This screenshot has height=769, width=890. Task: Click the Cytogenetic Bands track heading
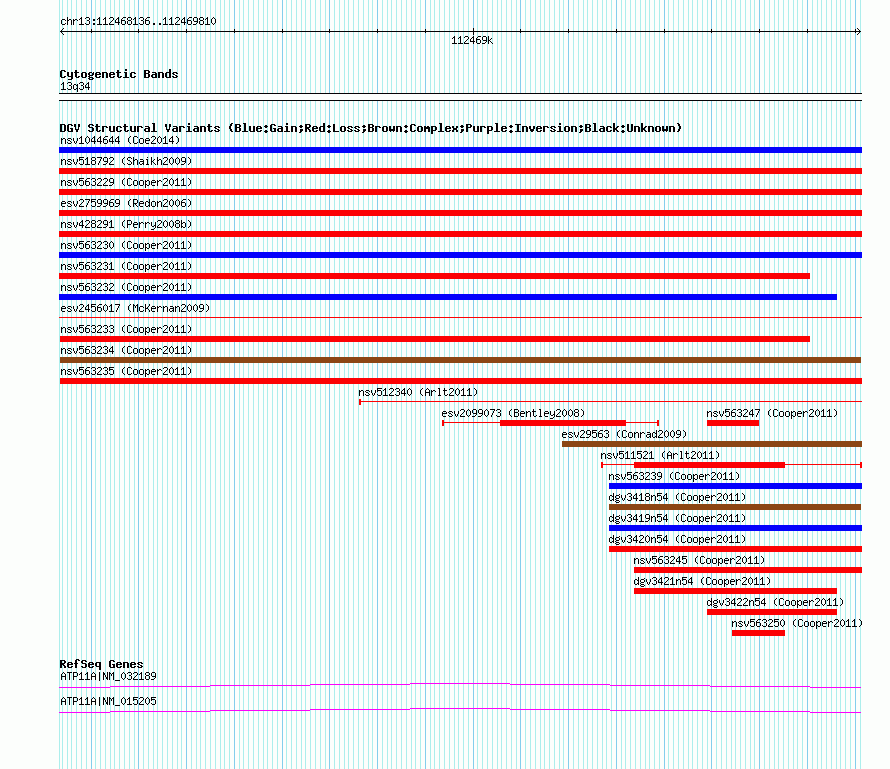119,74
